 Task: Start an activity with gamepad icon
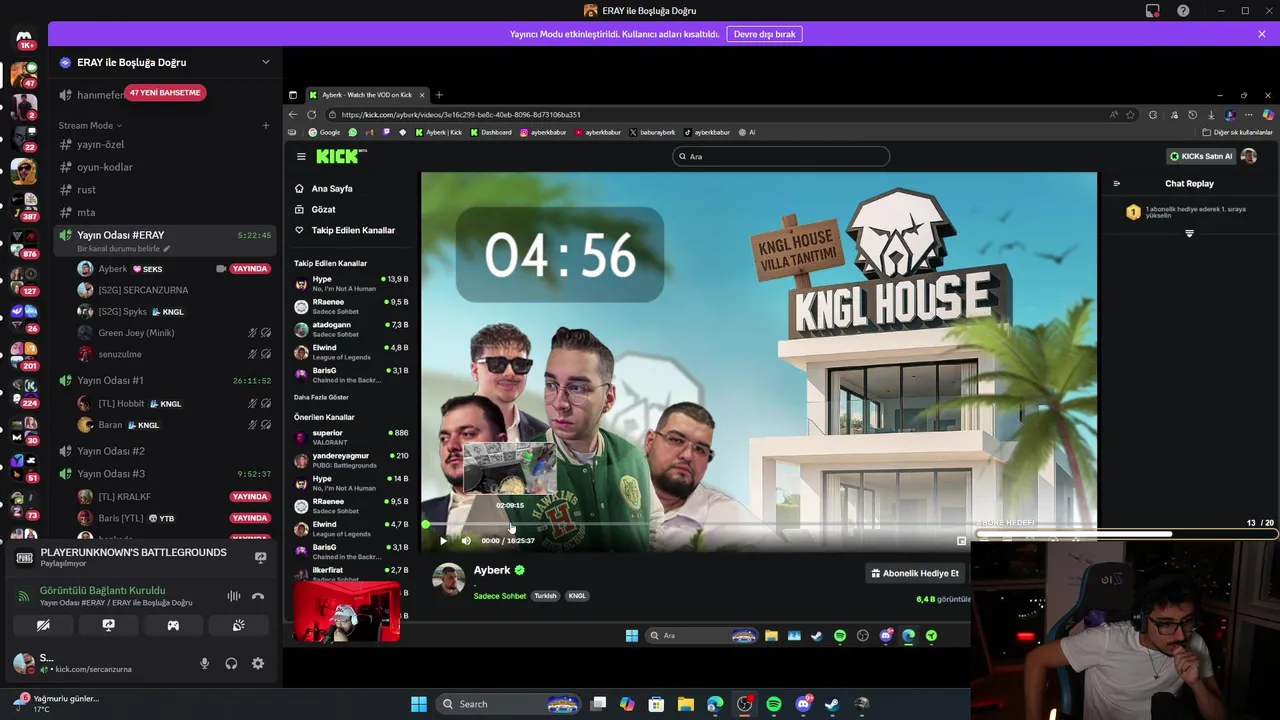[173, 625]
